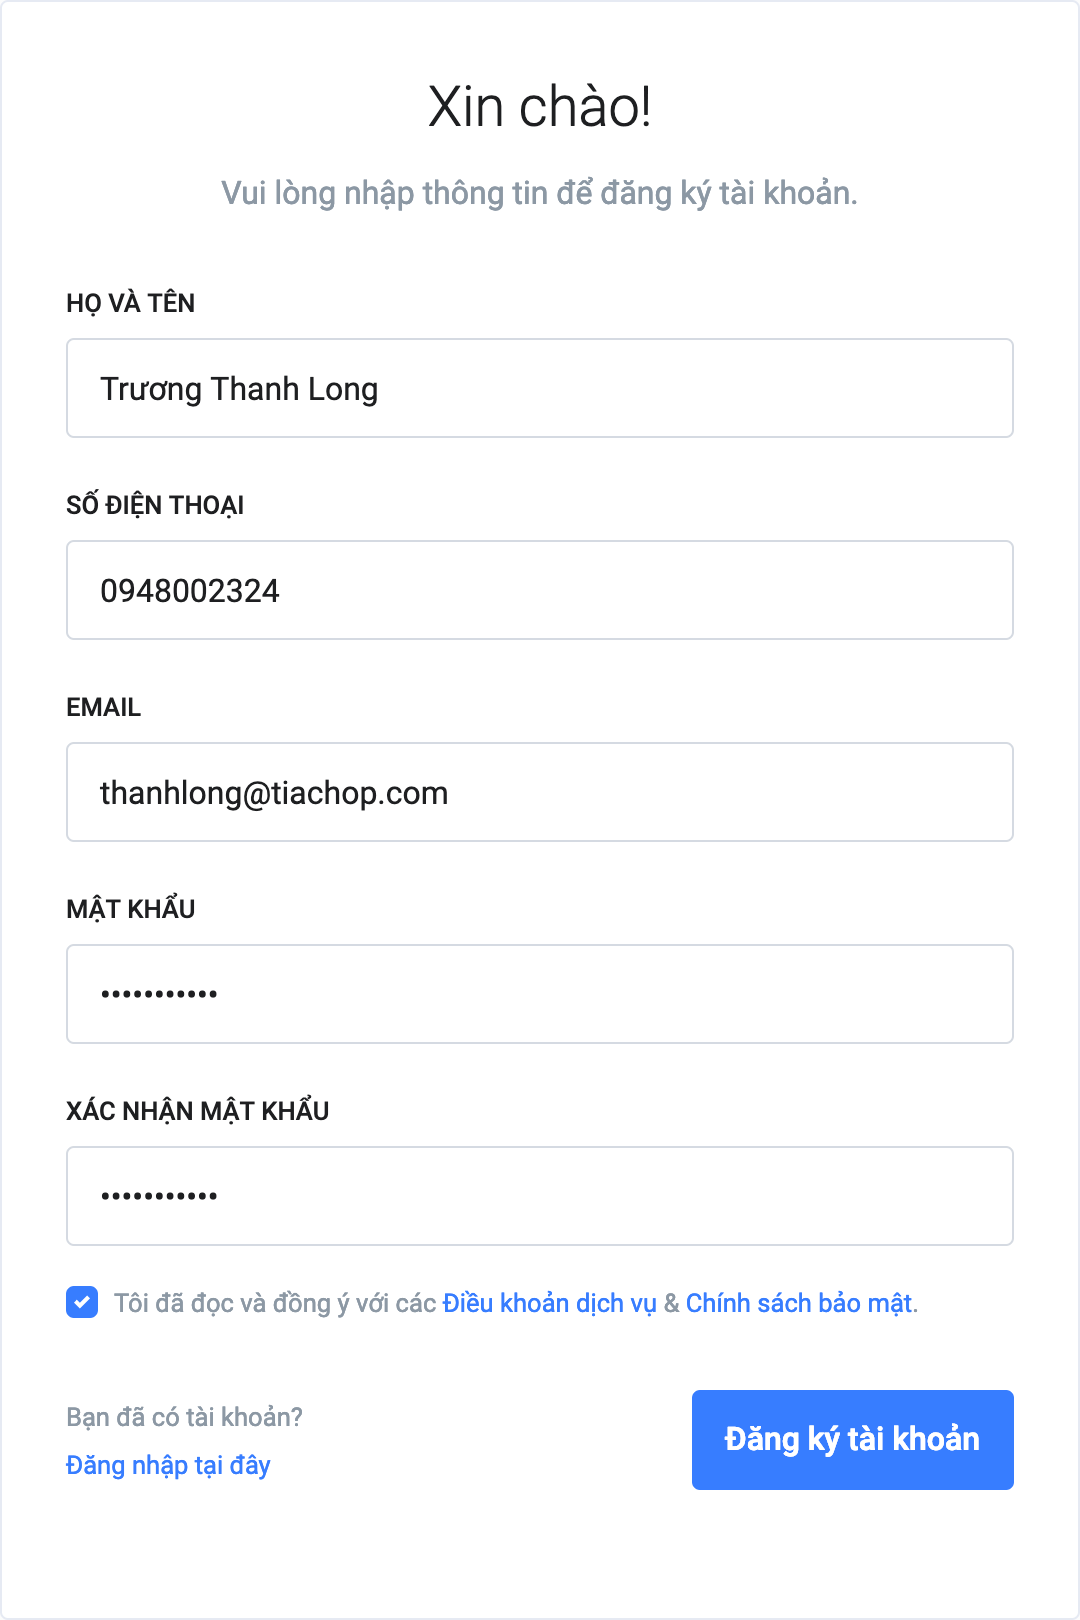This screenshot has width=1080, height=1620.
Task: Open the Chính sách bảo mật link
Action: pyautogui.click(x=799, y=1303)
